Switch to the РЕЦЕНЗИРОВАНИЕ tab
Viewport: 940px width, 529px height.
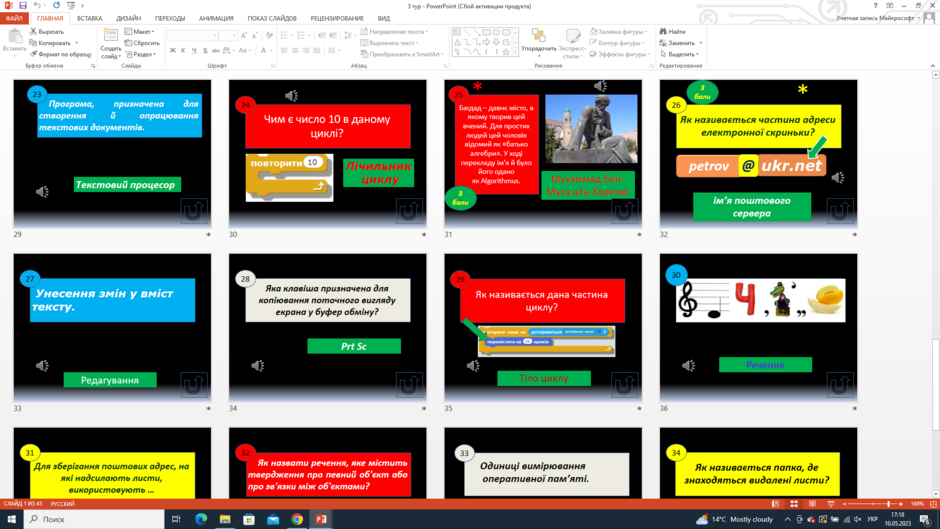(337, 19)
